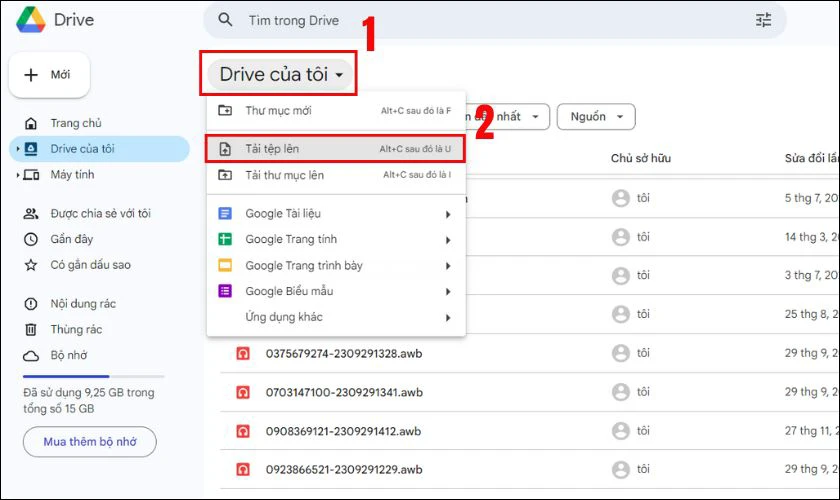Open file 0908369121-2309291412.awb
The width and height of the screenshot is (840, 500).
pos(343,431)
